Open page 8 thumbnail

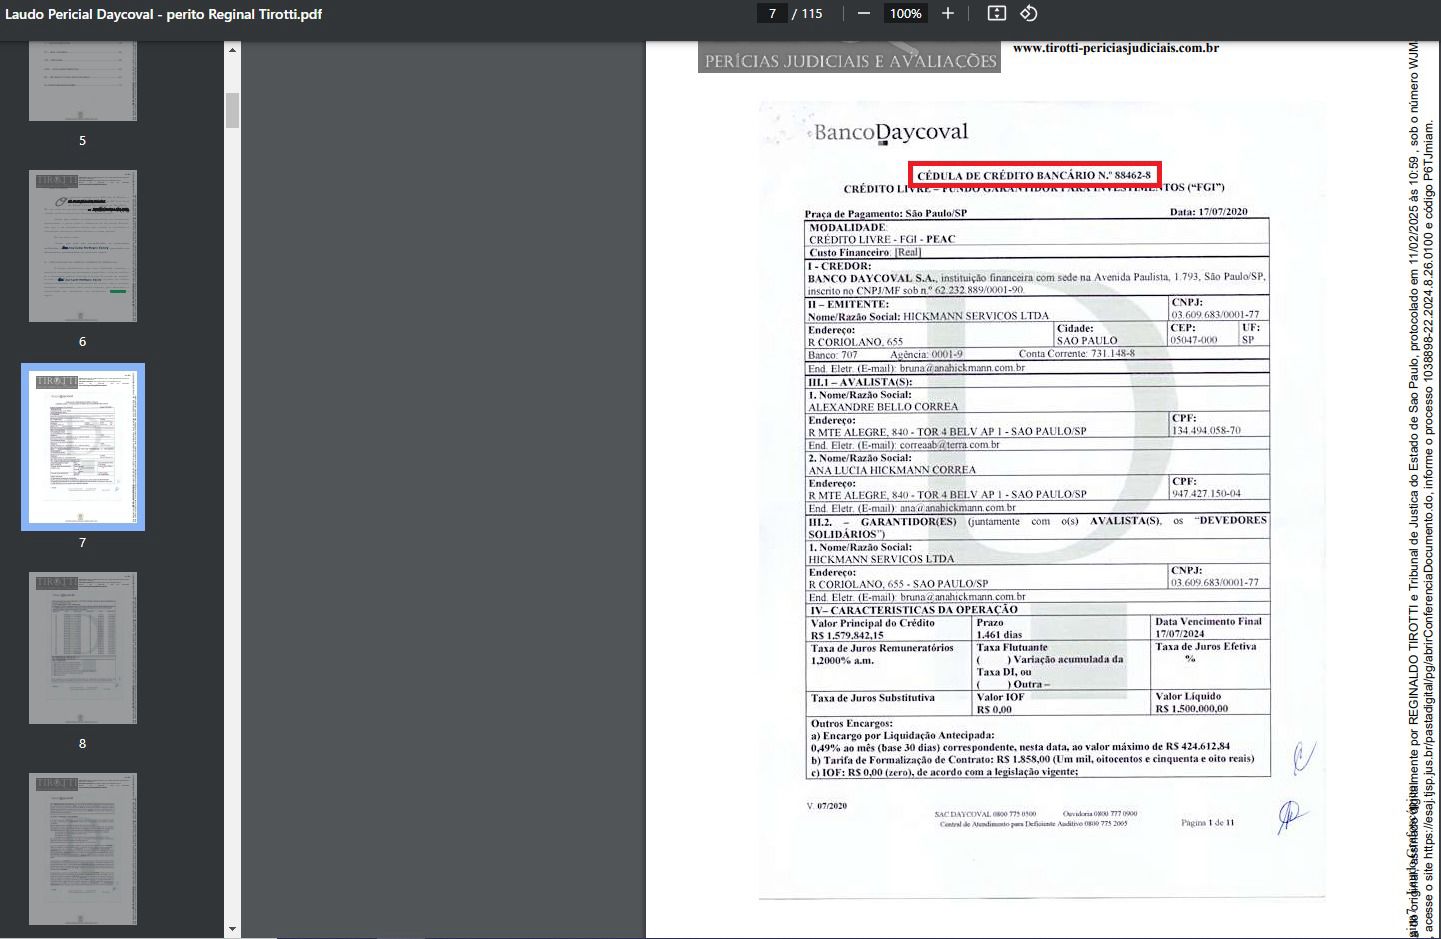pyautogui.click(x=83, y=648)
